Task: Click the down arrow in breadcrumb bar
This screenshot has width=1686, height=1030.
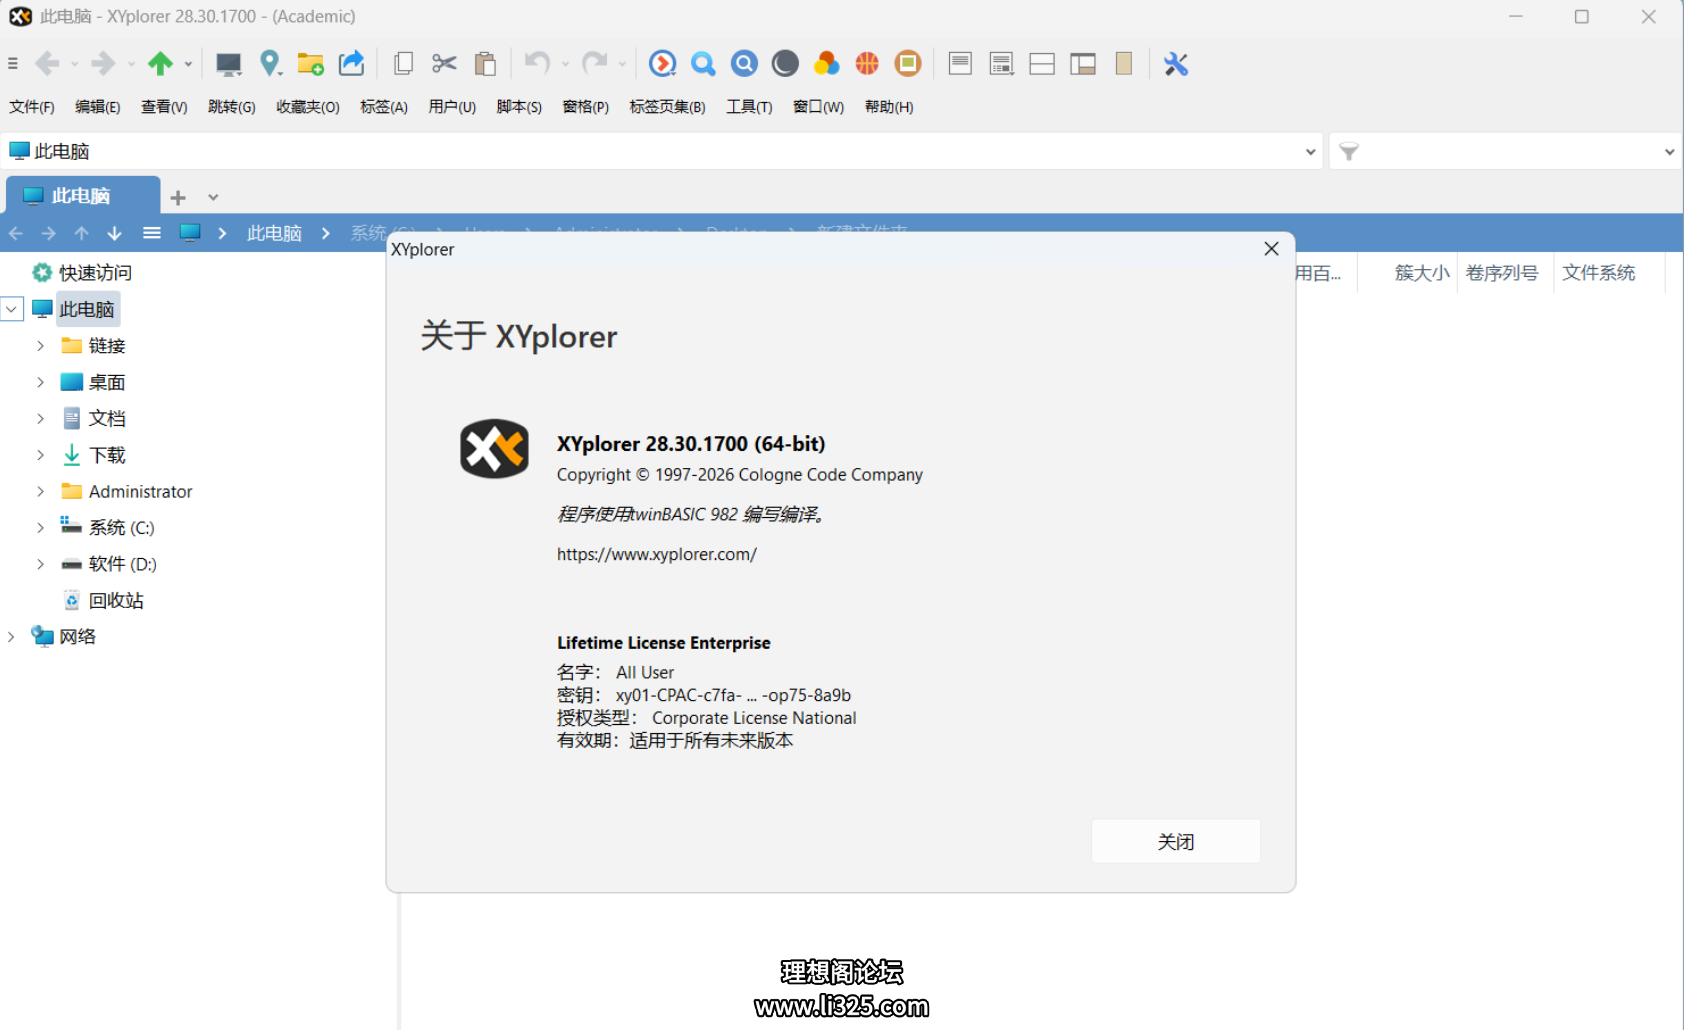Action: pyautogui.click(x=115, y=233)
